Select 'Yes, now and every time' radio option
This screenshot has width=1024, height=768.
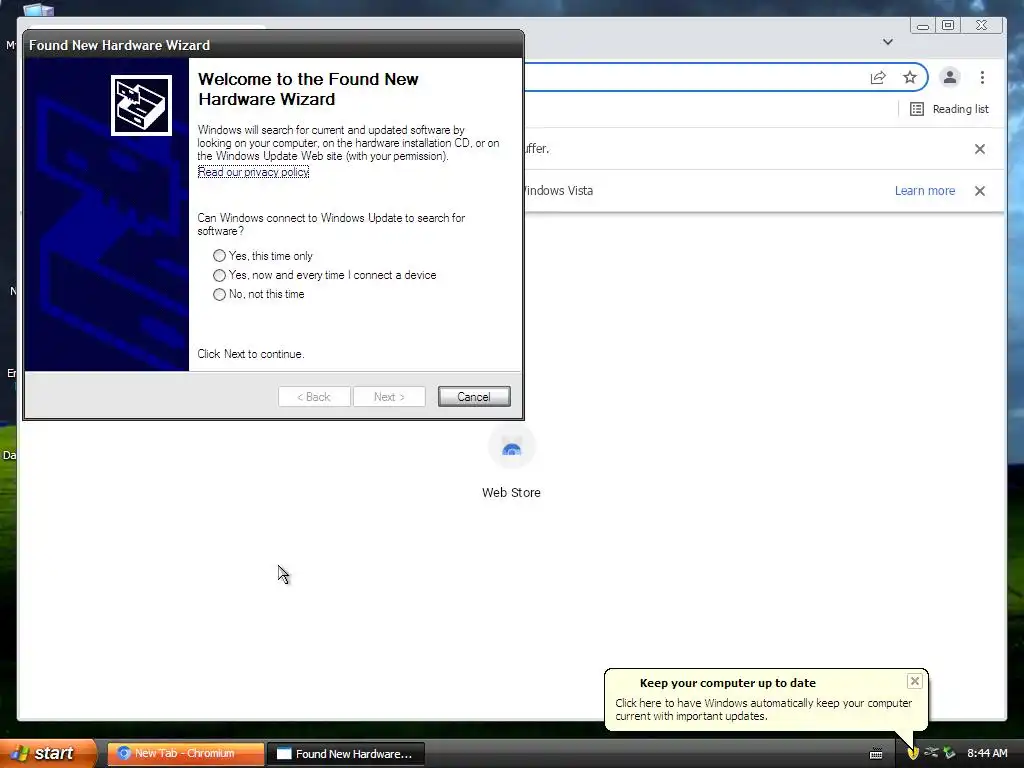(219, 275)
